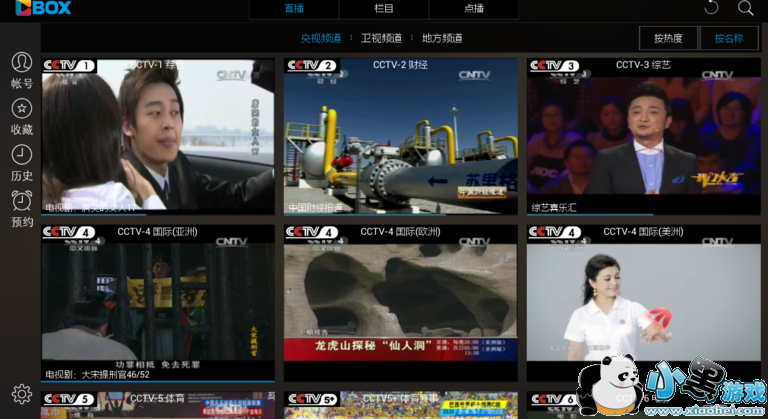Select the 地方频道 category
This screenshot has width=768, height=419.
[x=442, y=38]
